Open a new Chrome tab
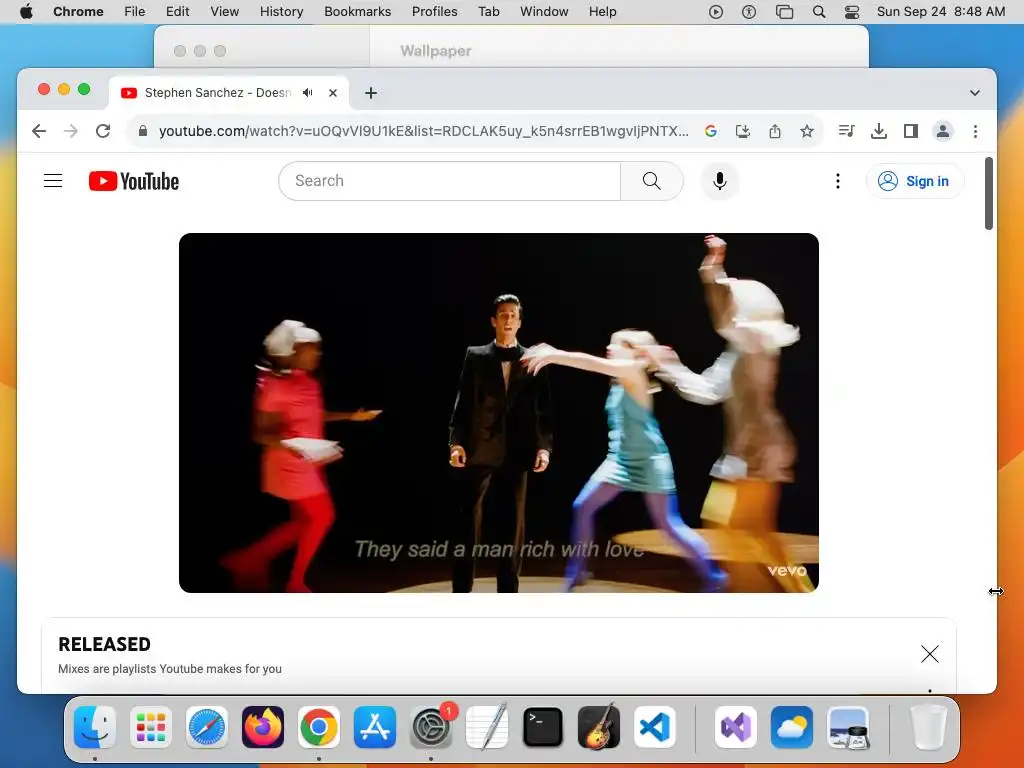Viewport: 1024px width, 768px height. point(371,93)
